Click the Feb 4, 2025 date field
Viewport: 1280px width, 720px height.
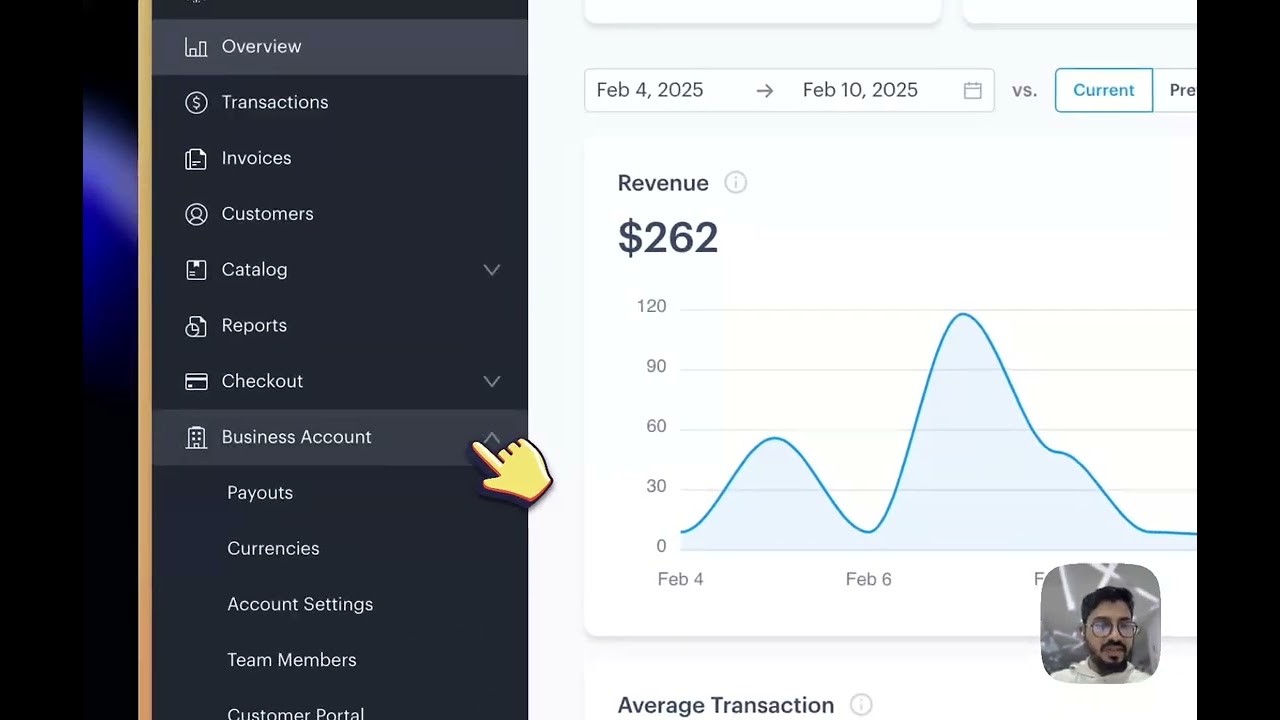click(650, 90)
